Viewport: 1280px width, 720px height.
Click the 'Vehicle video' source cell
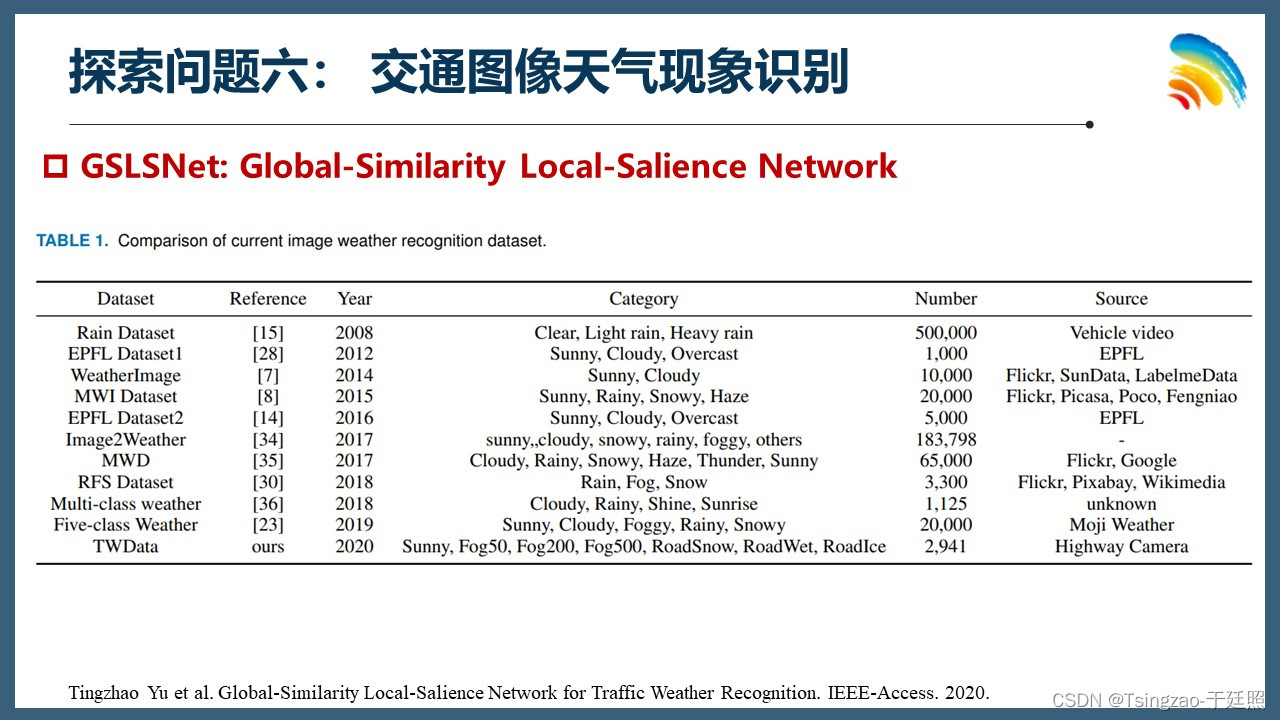click(1121, 333)
